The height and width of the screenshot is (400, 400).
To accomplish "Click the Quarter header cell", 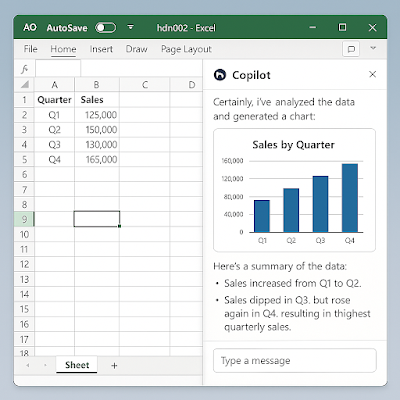I will pos(54,100).
